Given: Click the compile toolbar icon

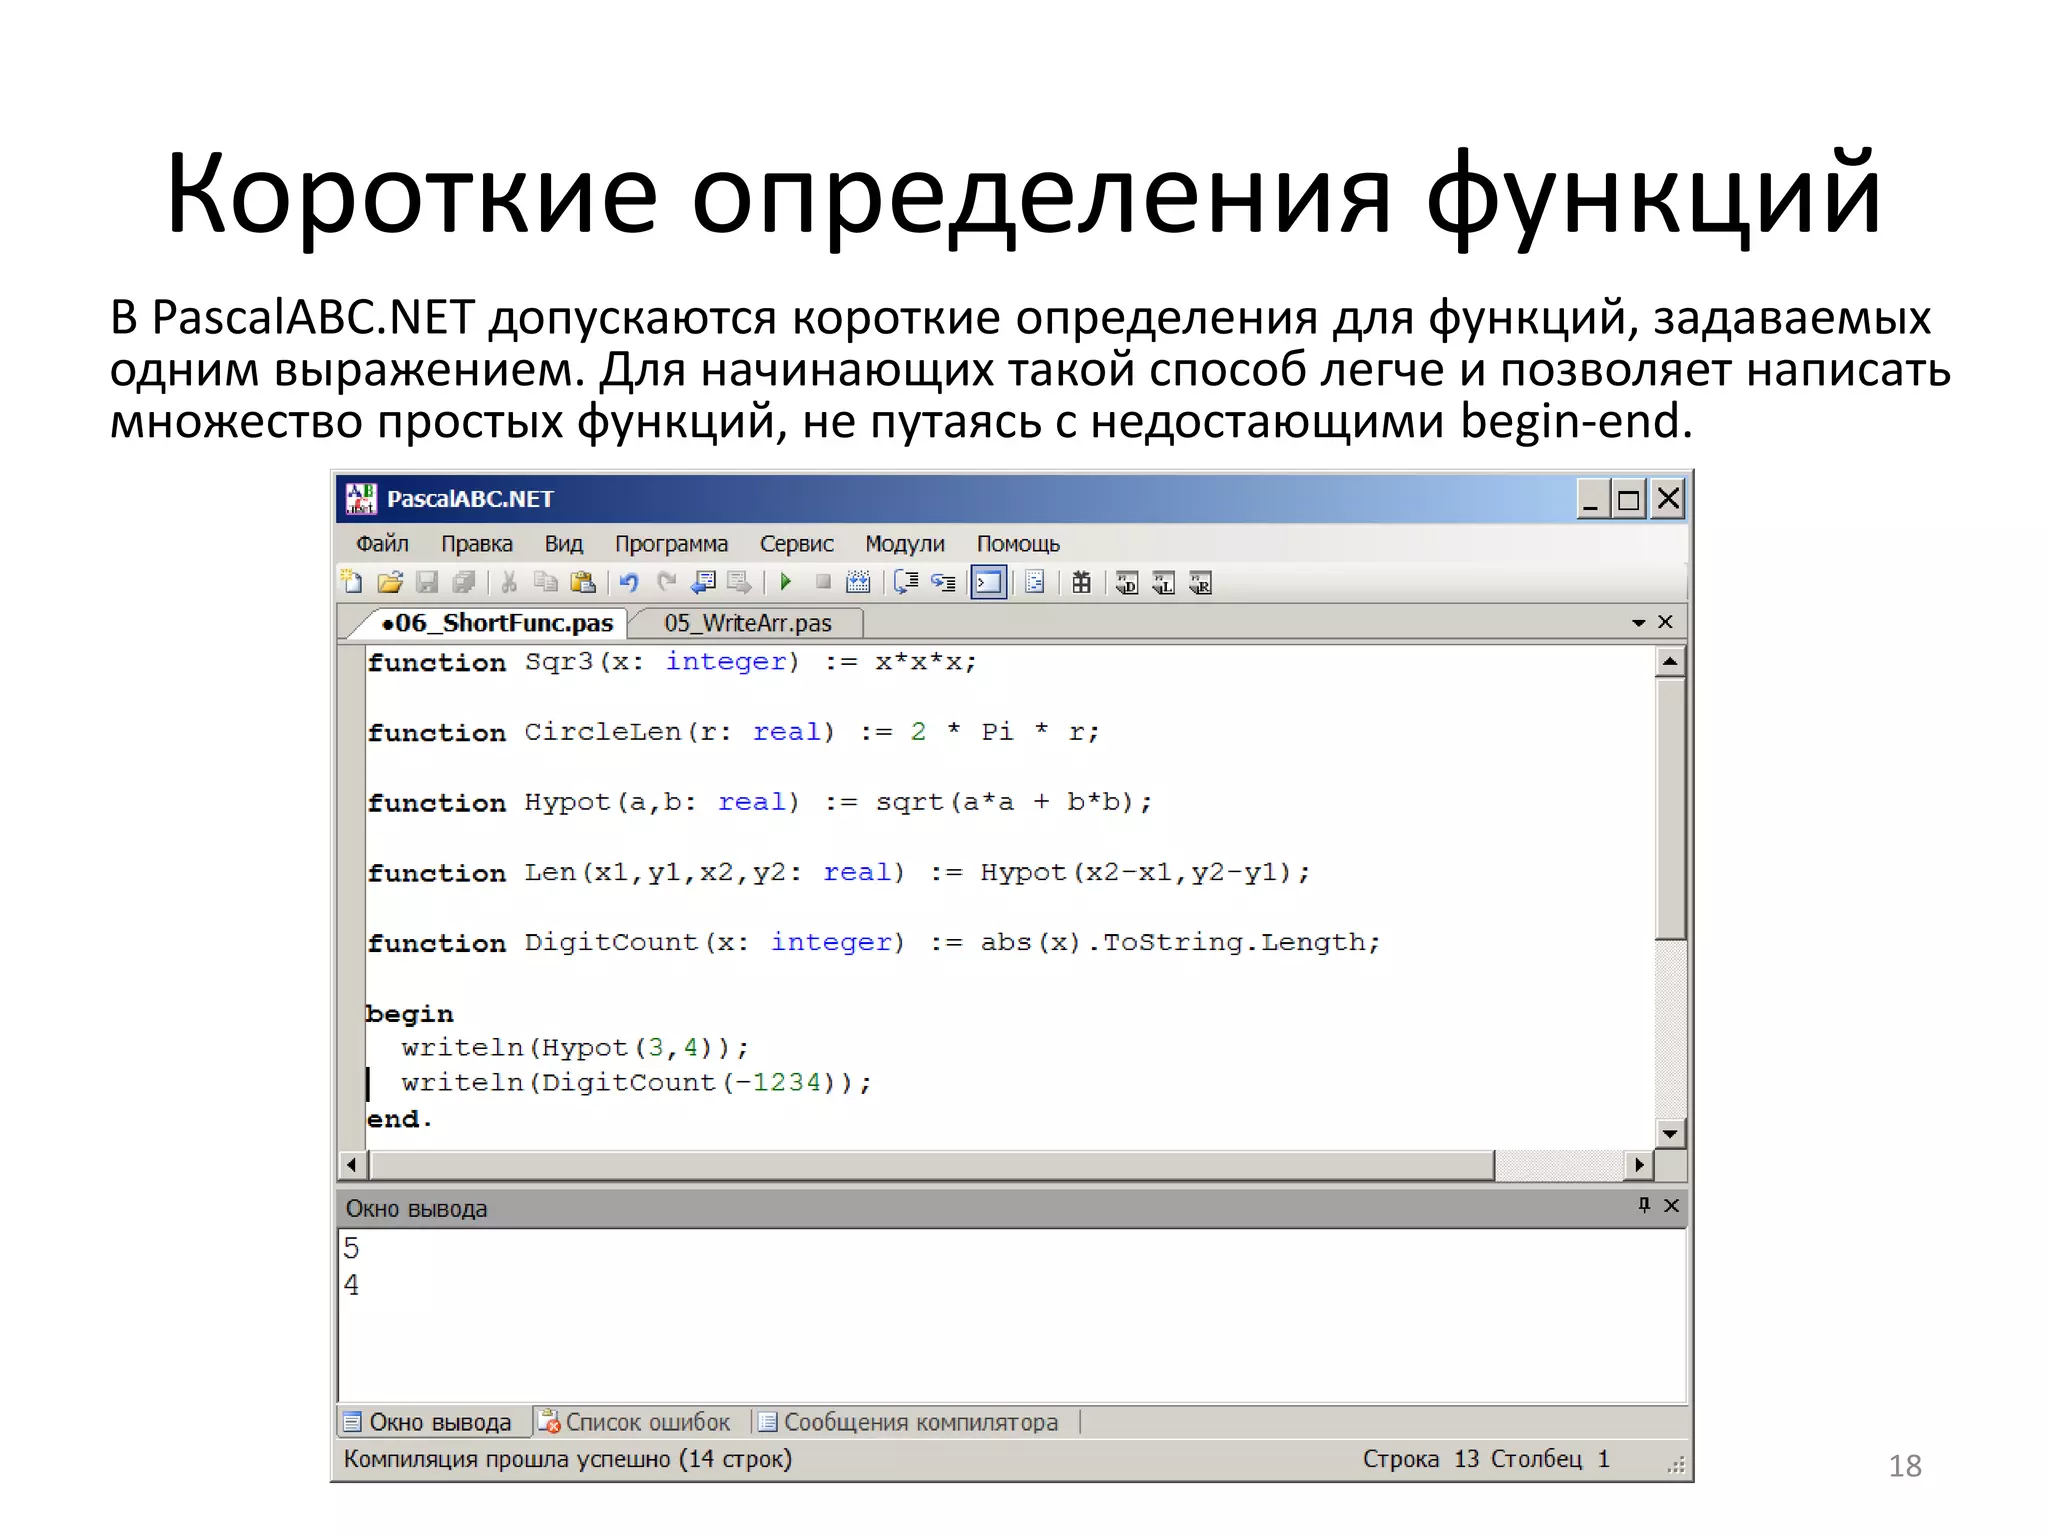Looking at the screenshot, I should click(859, 582).
